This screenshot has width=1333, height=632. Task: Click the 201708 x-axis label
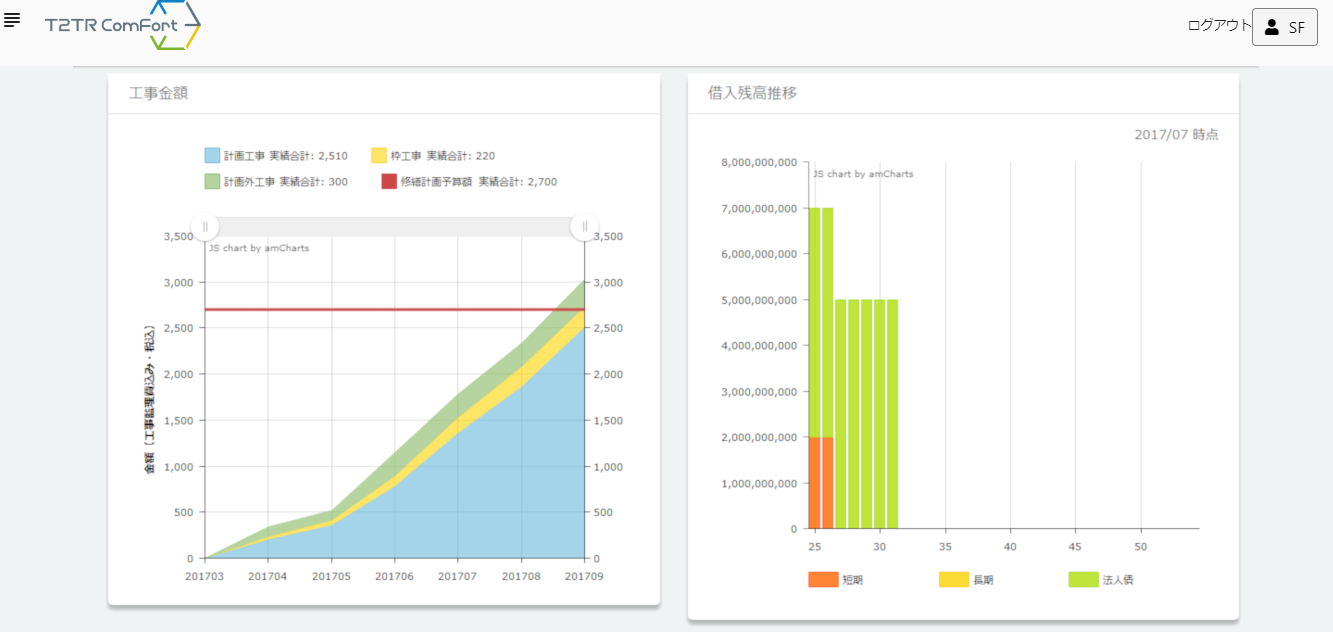click(x=521, y=576)
